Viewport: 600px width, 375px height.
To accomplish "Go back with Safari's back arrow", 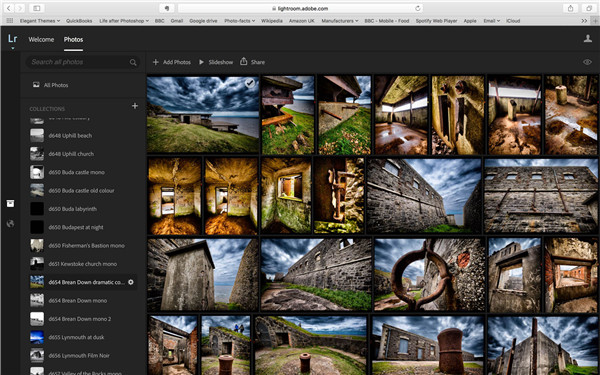I will coord(8,8).
